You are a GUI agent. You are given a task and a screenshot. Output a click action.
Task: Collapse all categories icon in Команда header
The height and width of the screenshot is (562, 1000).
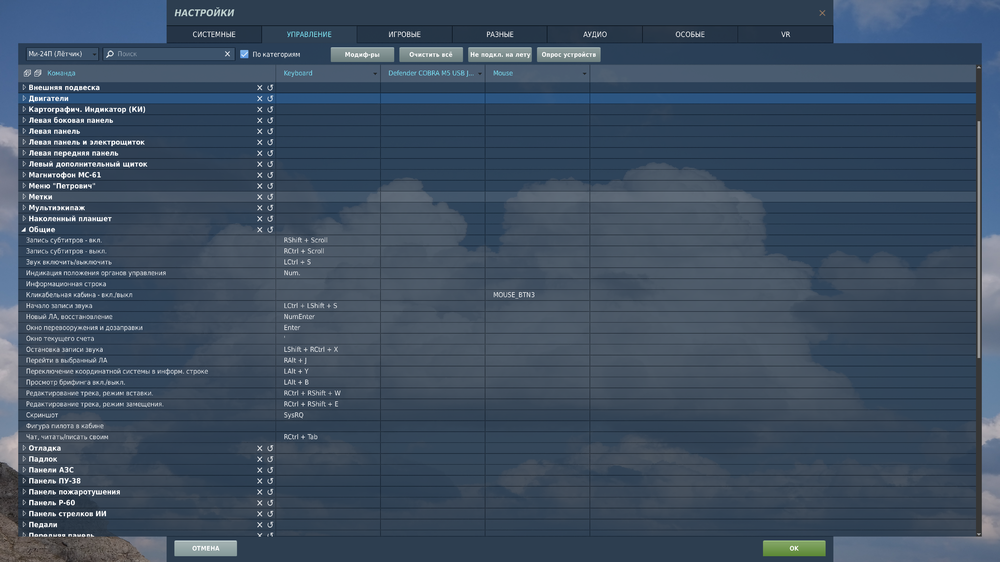pos(38,73)
